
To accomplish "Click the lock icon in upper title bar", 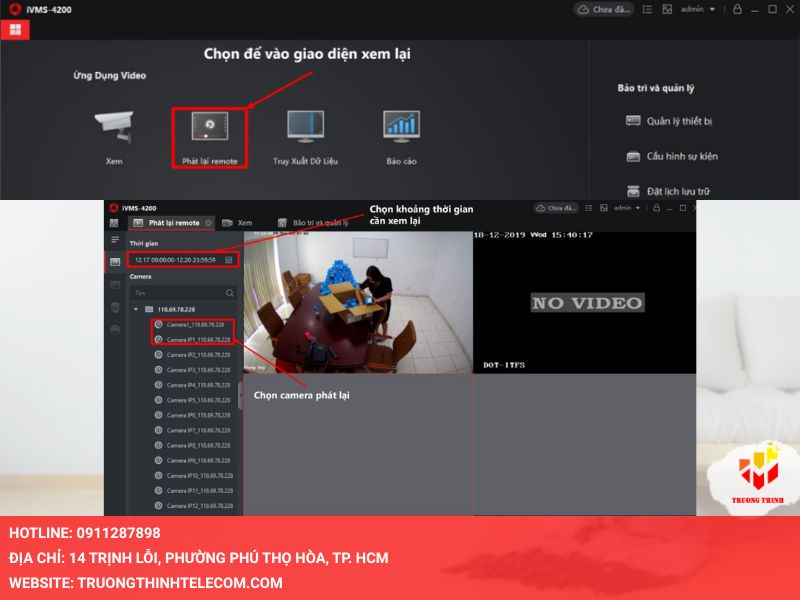I will point(737,9).
